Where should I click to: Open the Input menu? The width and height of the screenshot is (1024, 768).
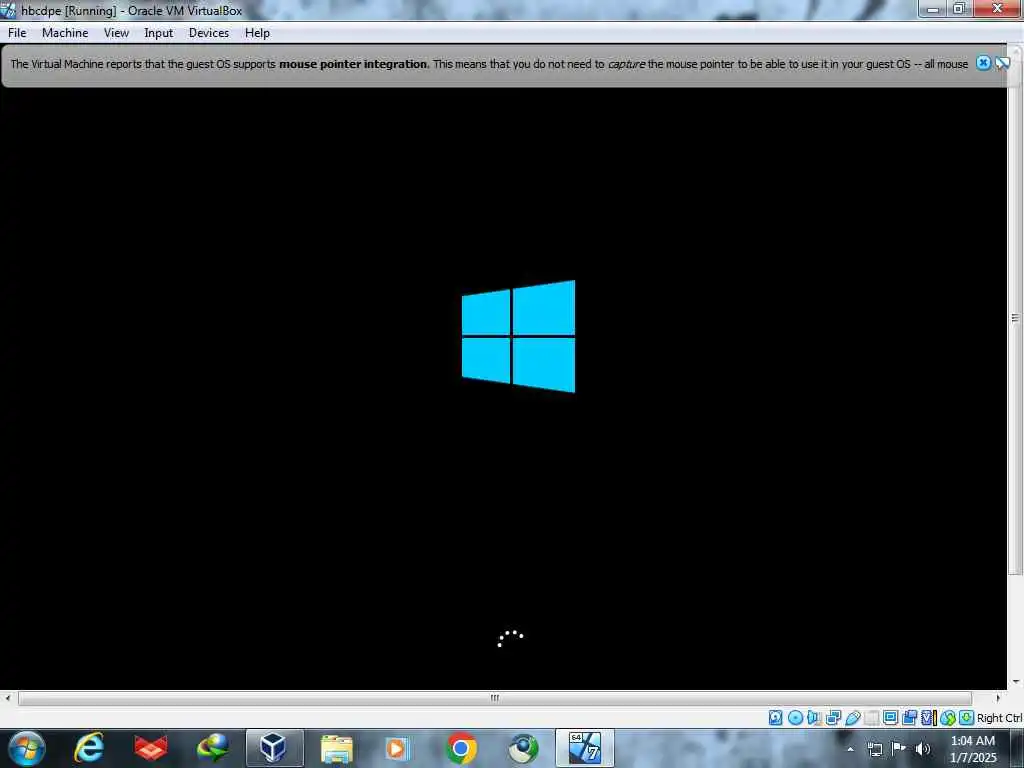click(x=159, y=33)
